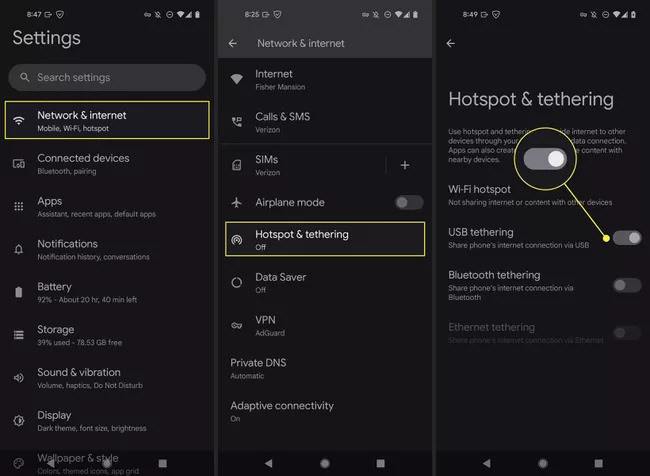
Task: Tap status bar time 8:47
Action: (x=34, y=15)
